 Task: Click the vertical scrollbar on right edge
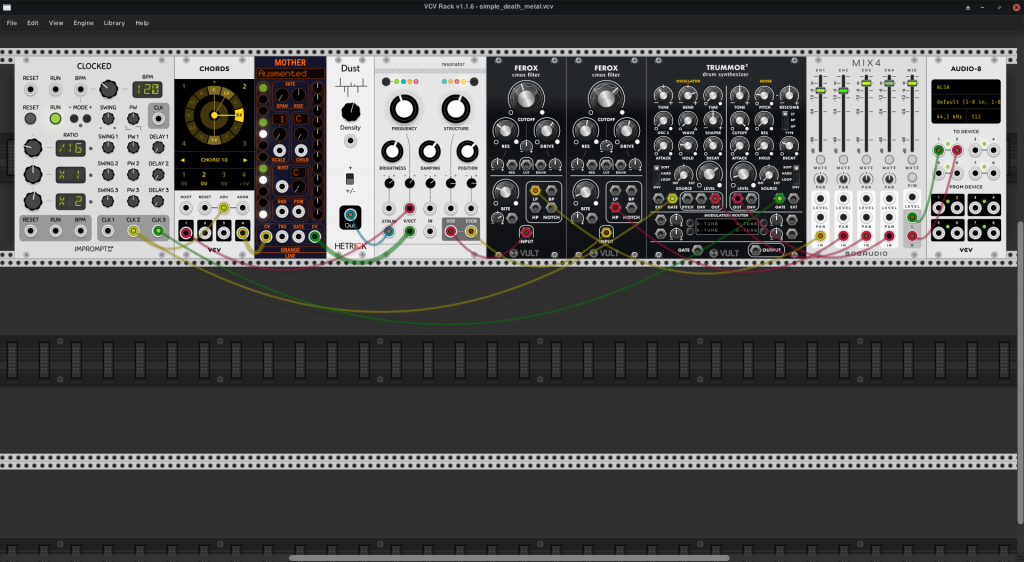(1020, 372)
